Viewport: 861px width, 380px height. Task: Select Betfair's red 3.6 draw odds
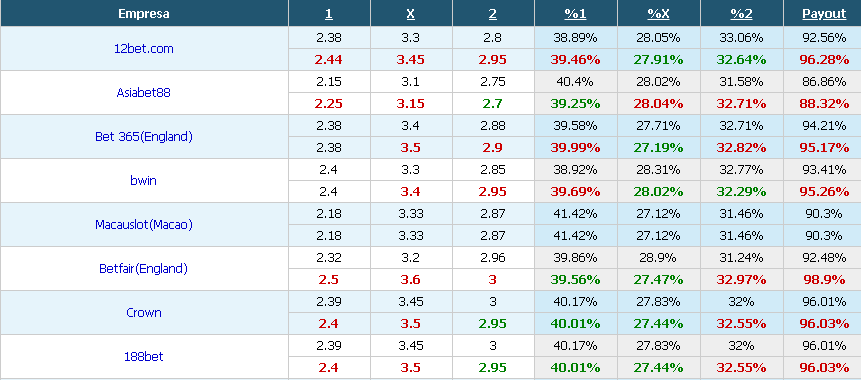(411, 280)
